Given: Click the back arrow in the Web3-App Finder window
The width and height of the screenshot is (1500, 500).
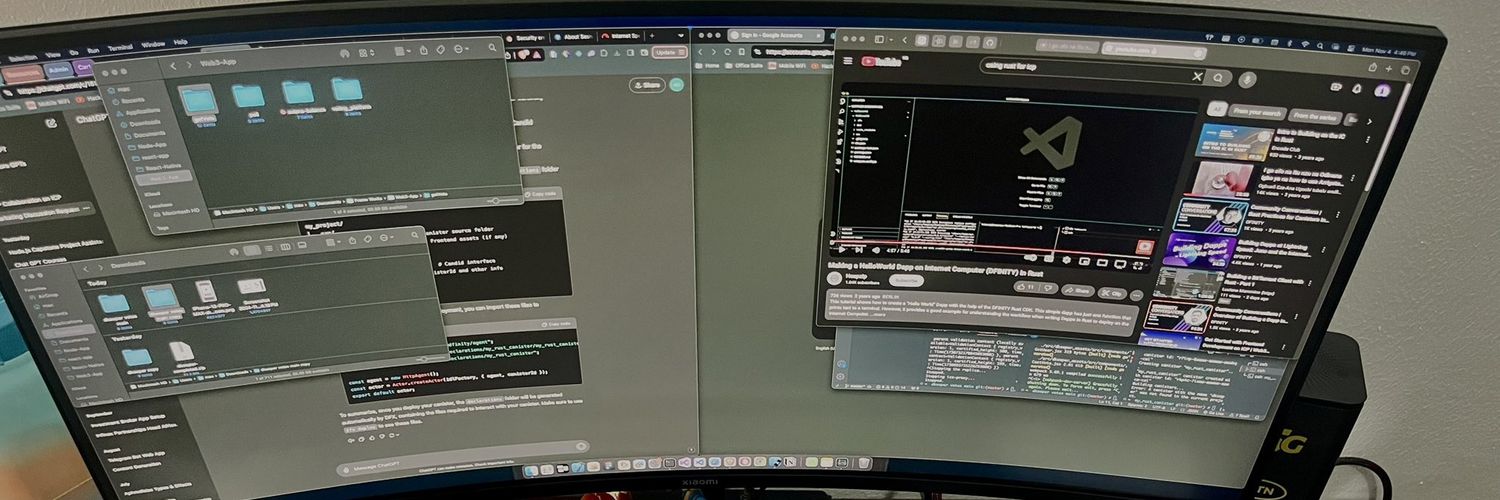Looking at the screenshot, I should (173, 66).
